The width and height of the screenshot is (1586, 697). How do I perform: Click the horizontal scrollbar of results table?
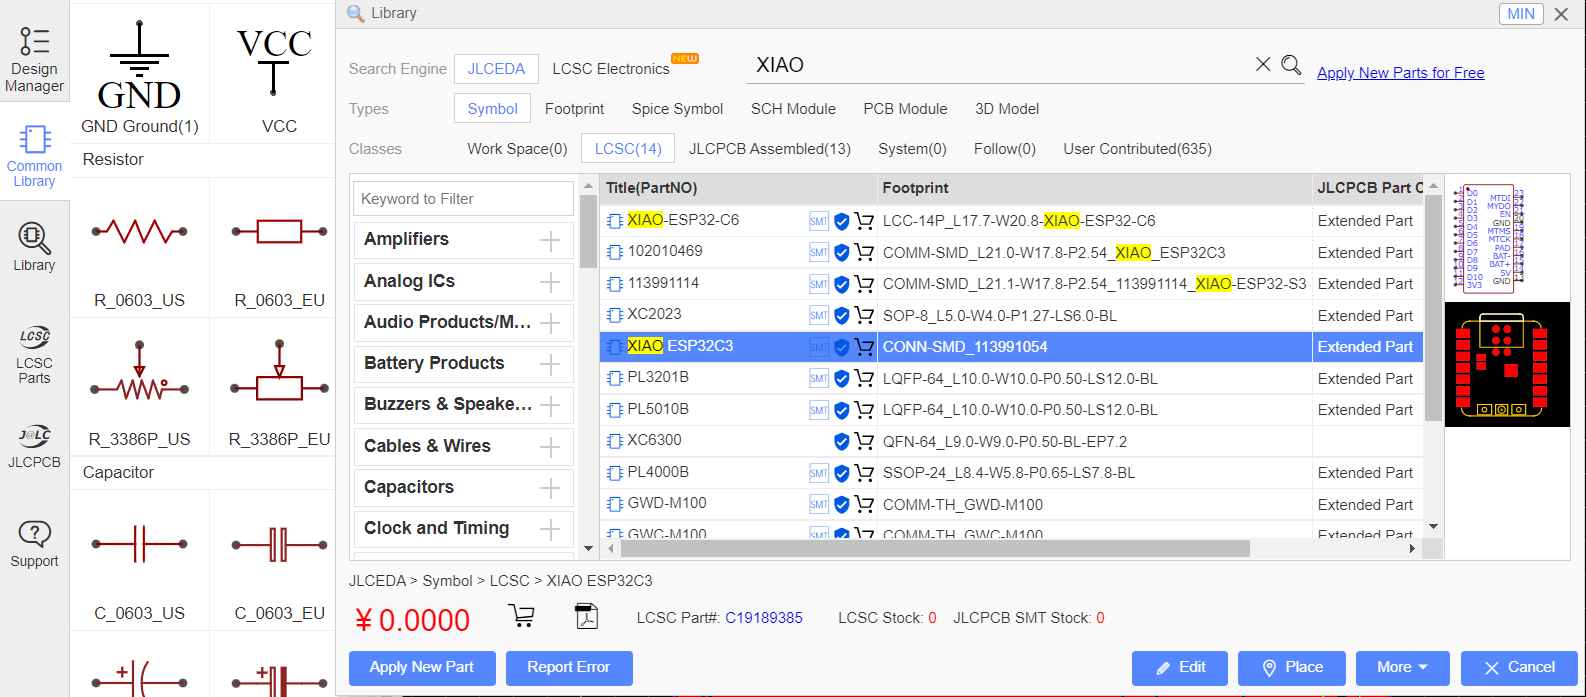tap(935, 549)
